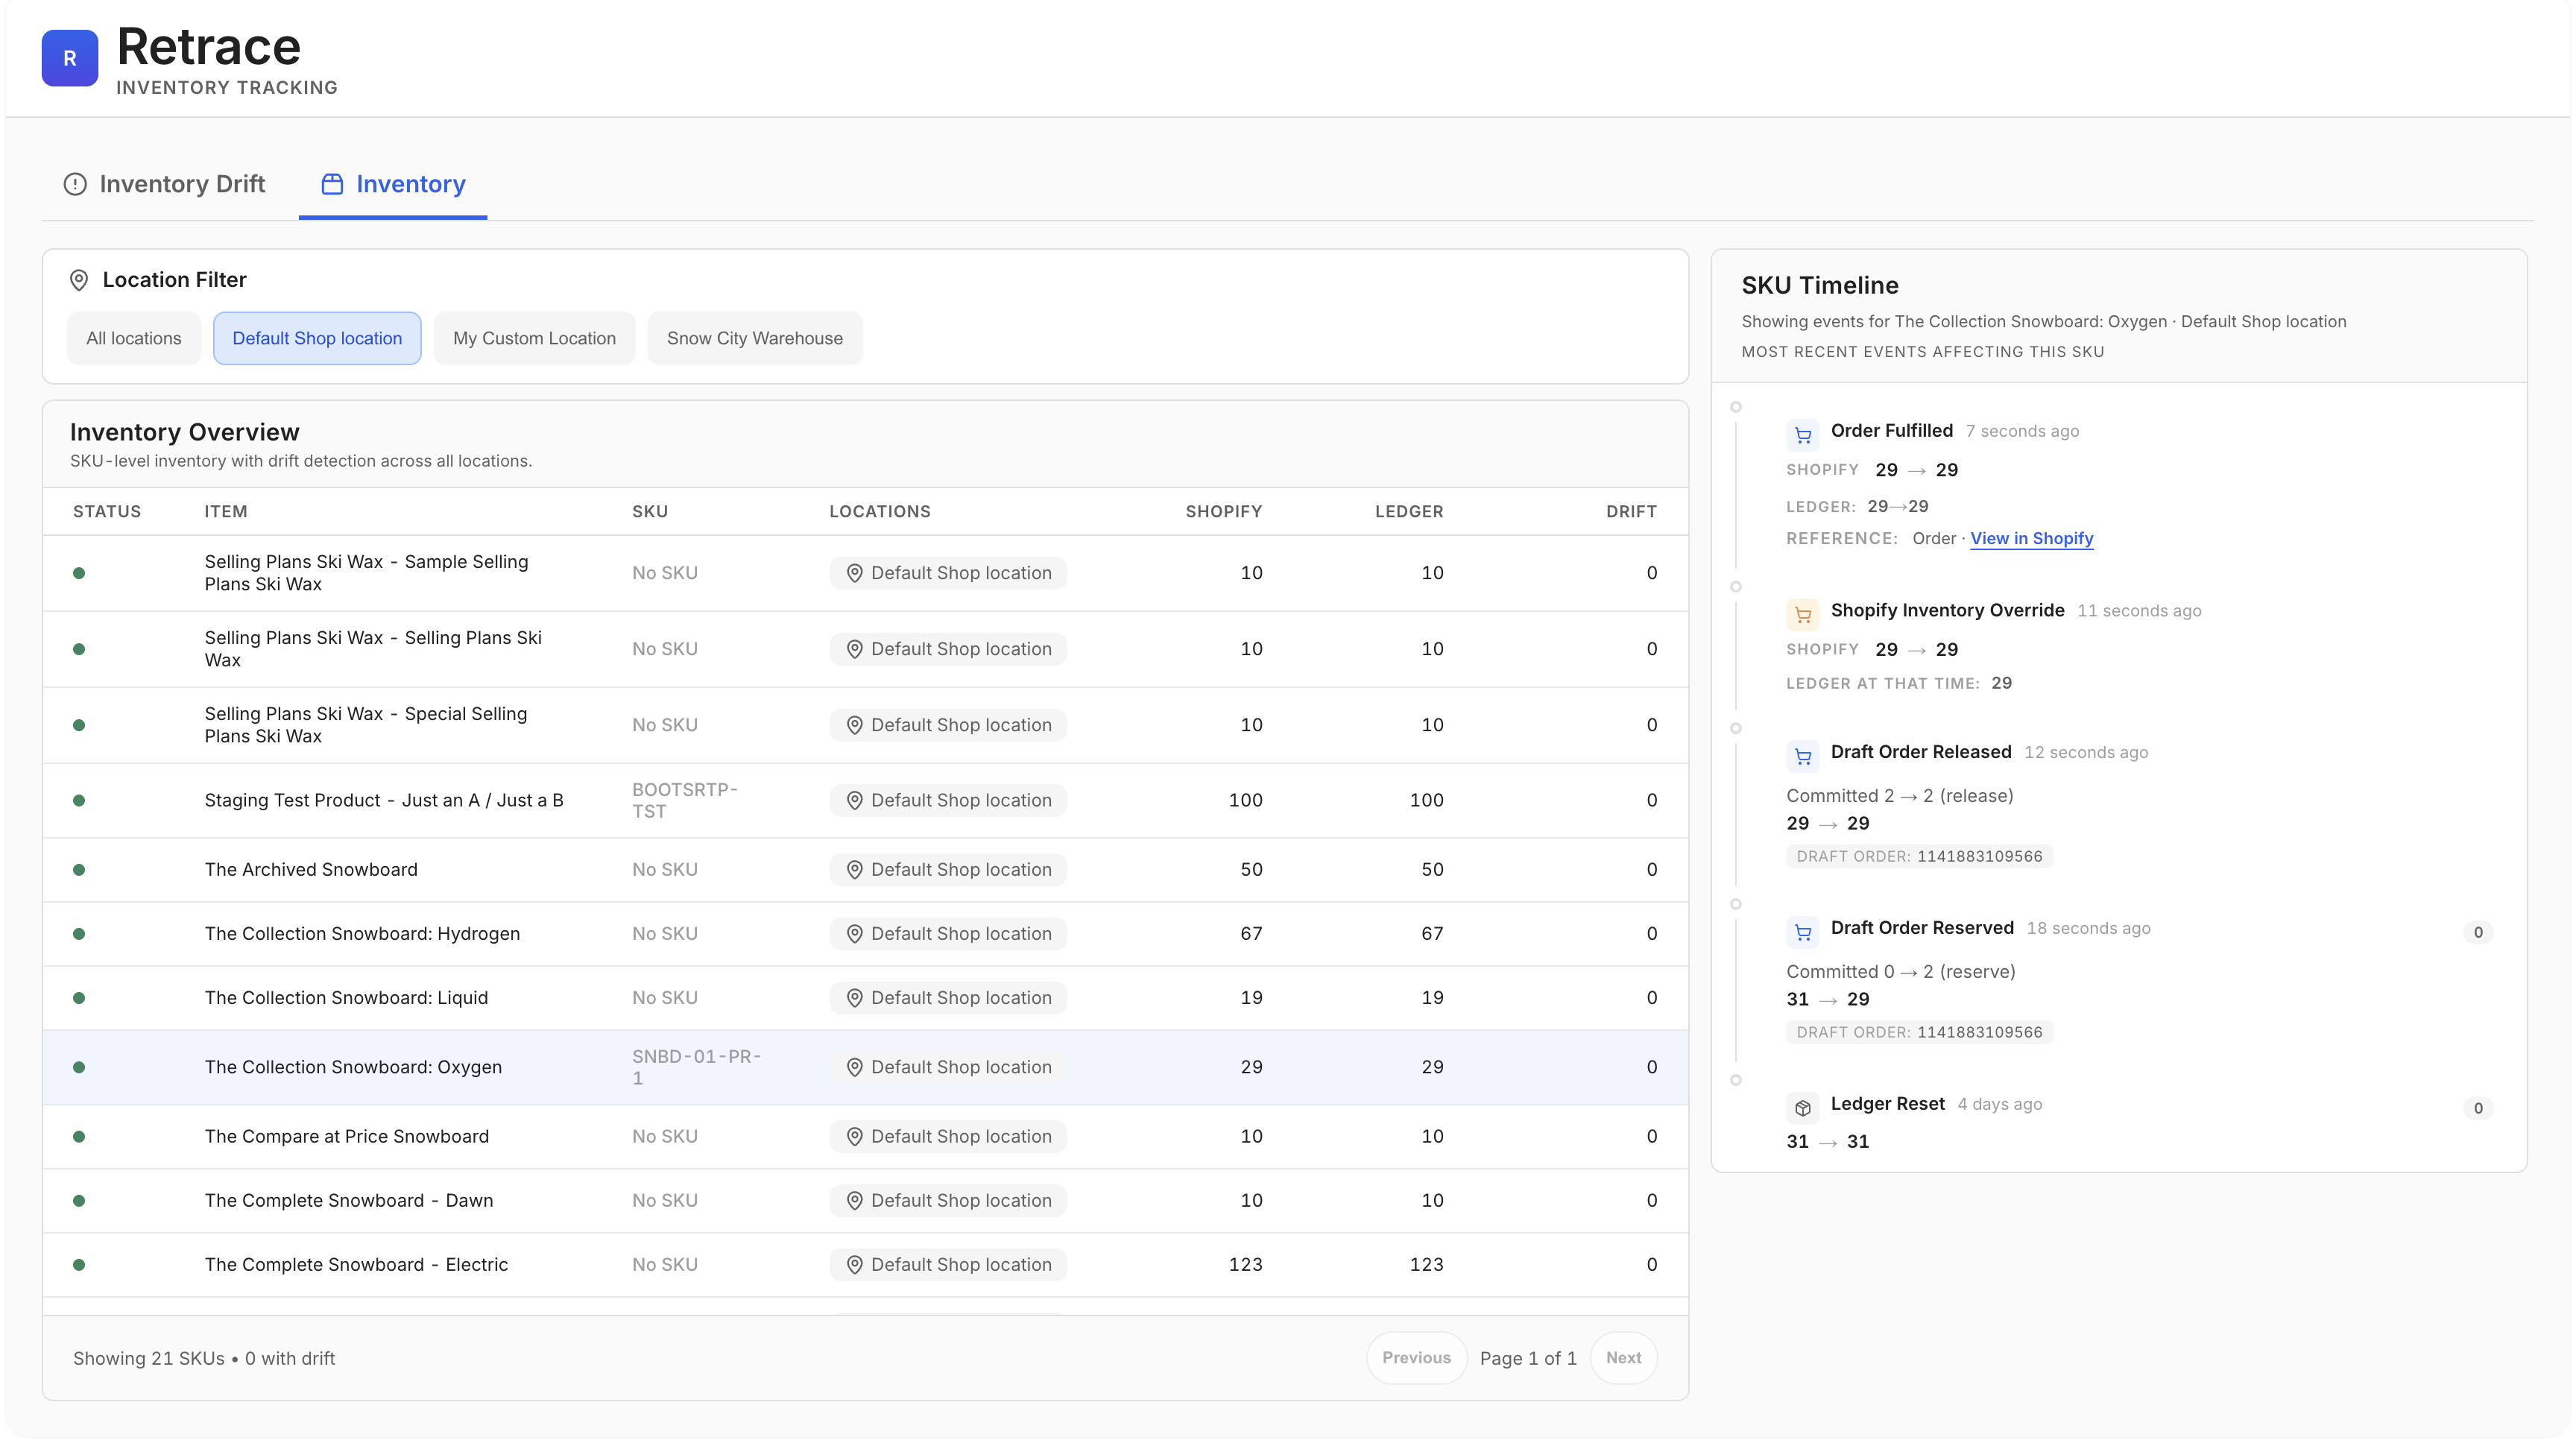Select the Default Shop location filter
This screenshot has height=1443, width=2576.
pos(317,338)
